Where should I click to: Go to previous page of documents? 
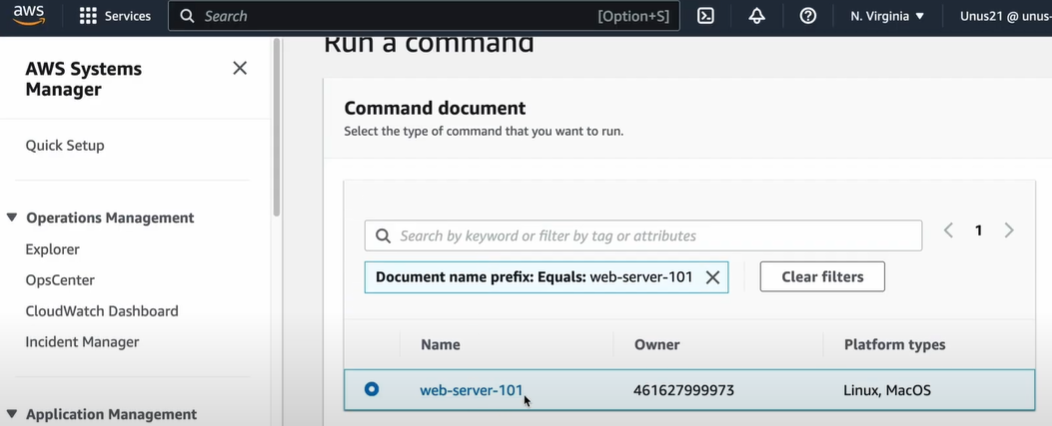(x=949, y=231)
